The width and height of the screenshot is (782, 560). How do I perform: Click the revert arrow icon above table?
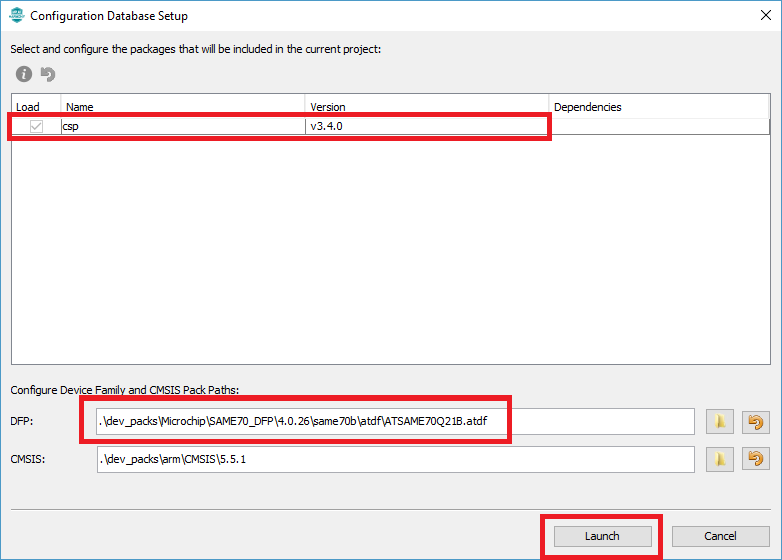pyautogui.click(x=47, y=74)
